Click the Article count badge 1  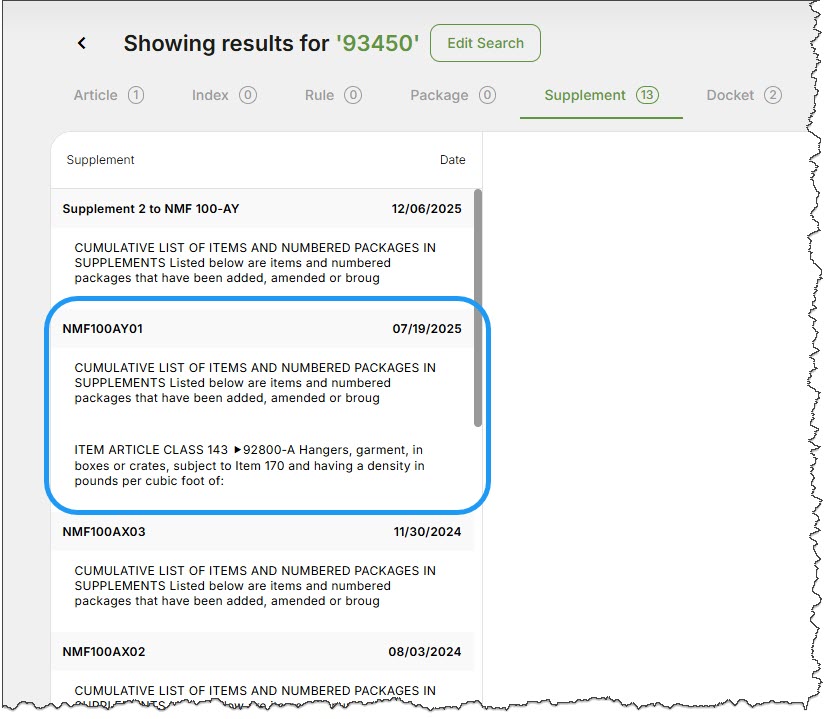136,95
